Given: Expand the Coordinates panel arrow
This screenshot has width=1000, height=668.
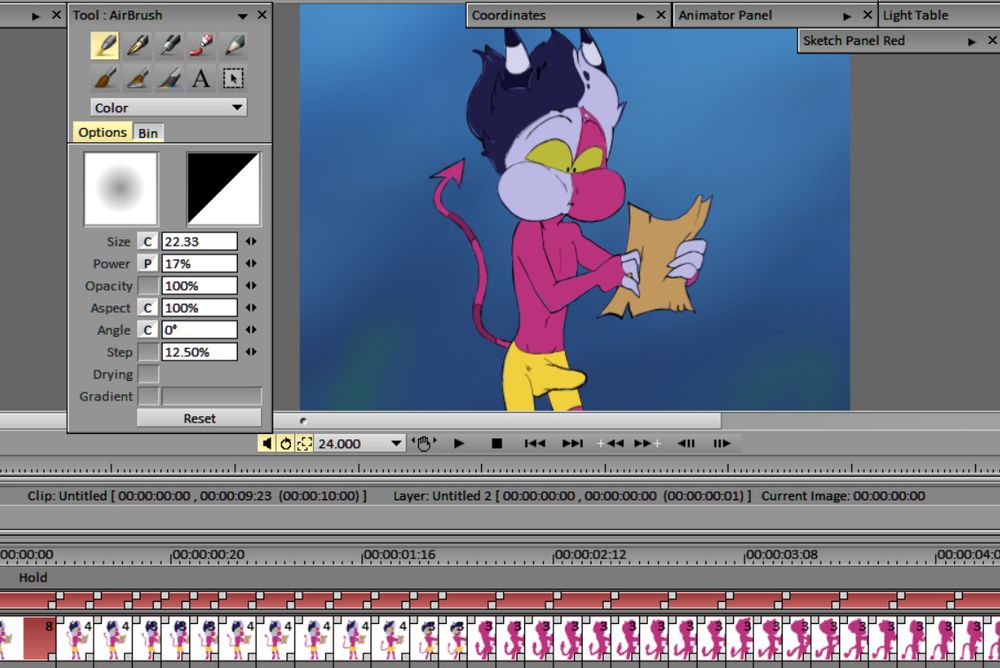Looking at the screenshot, I should click(x=640, y=16).
